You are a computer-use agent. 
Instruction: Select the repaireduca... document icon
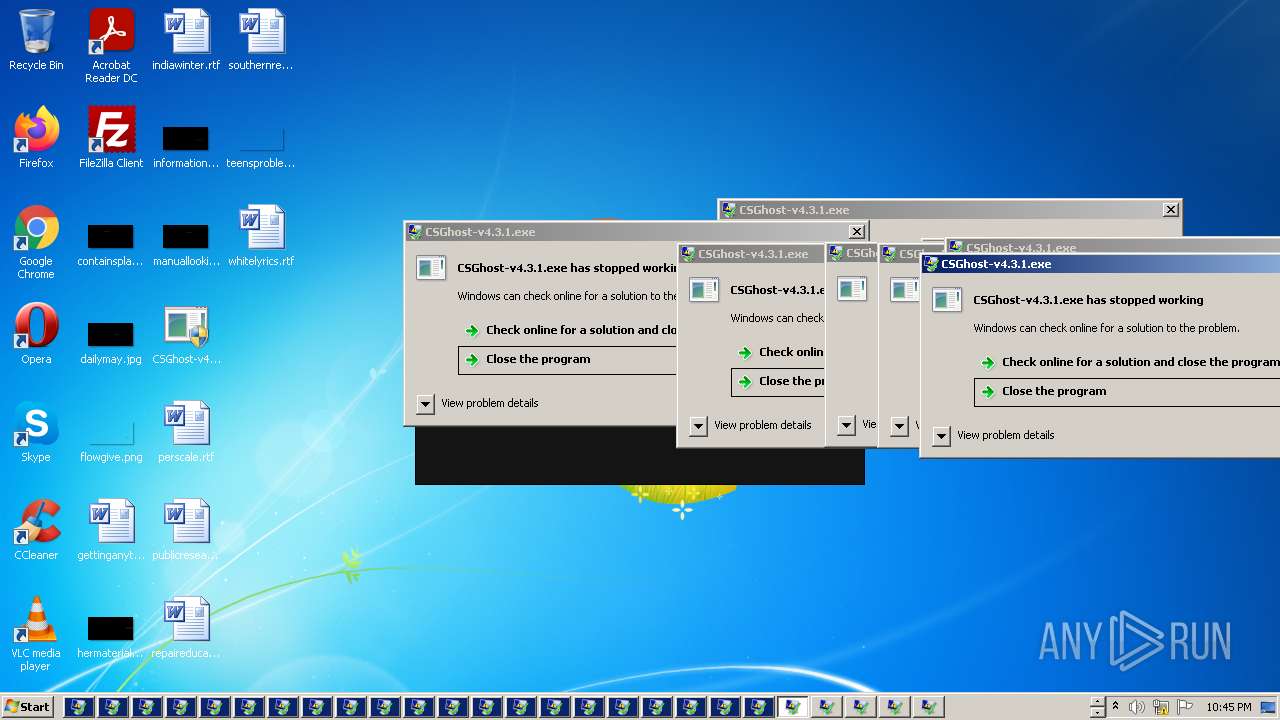186,628
